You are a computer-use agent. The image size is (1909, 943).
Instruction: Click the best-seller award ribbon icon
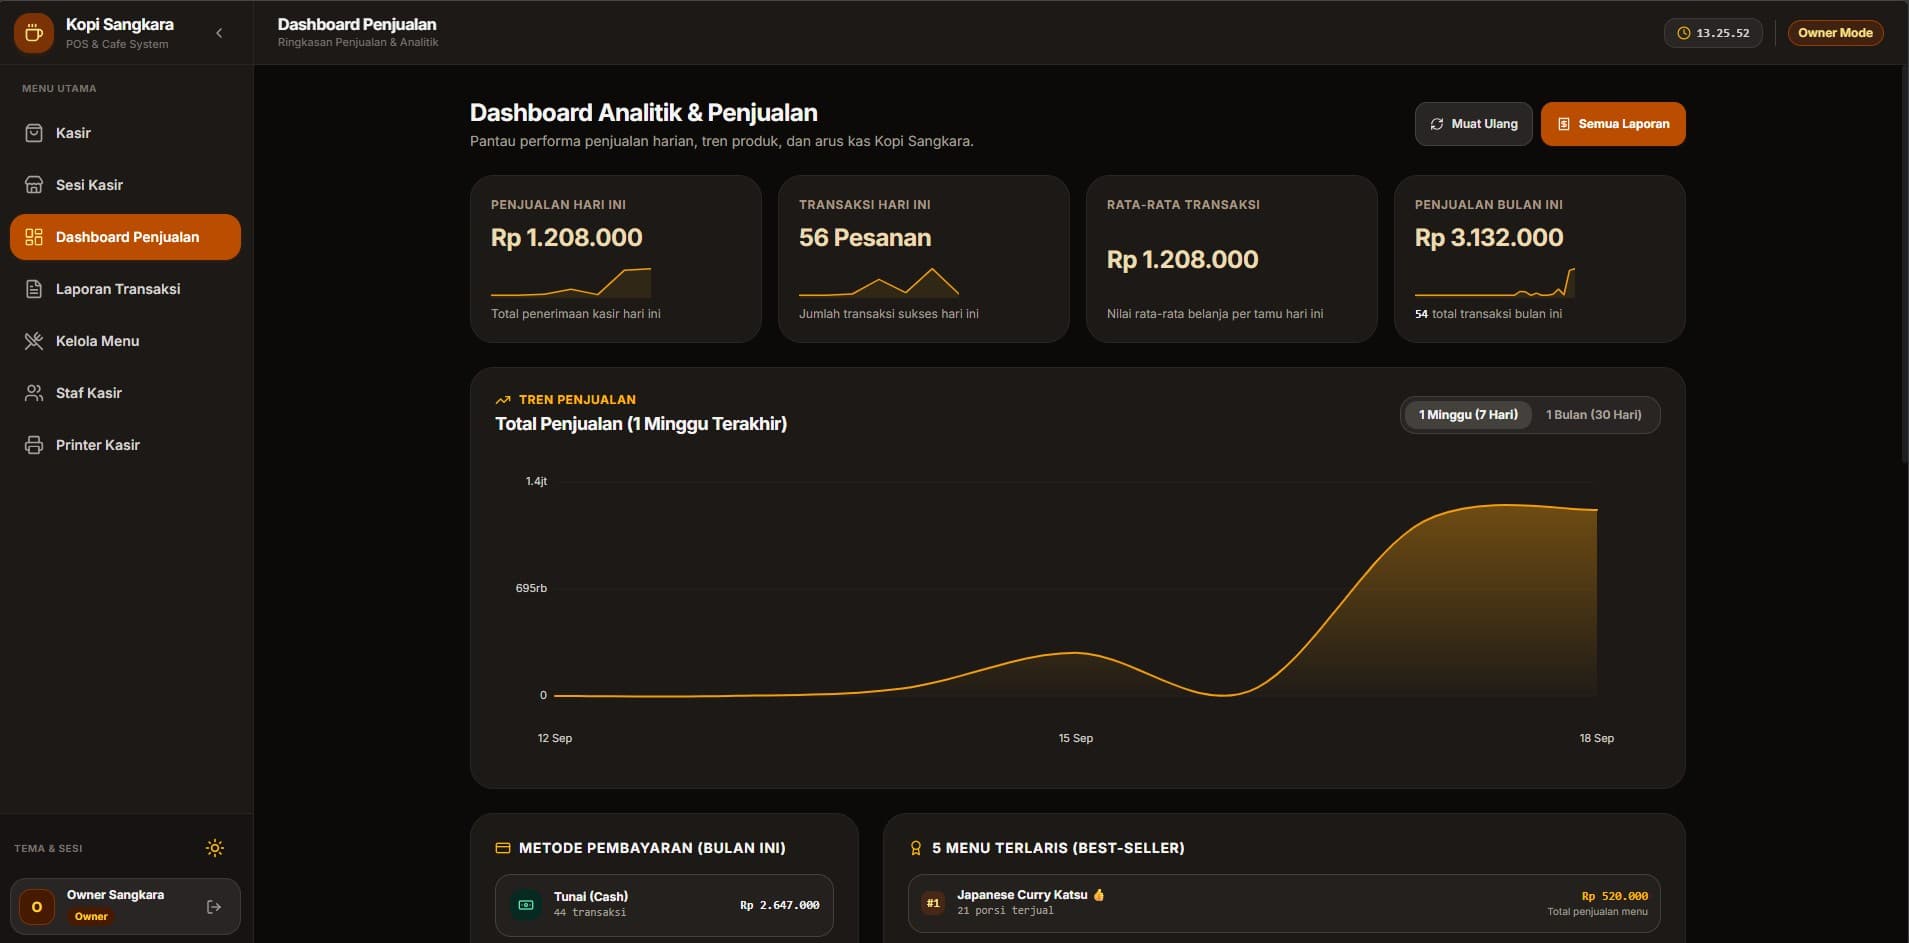coord(915,848)
